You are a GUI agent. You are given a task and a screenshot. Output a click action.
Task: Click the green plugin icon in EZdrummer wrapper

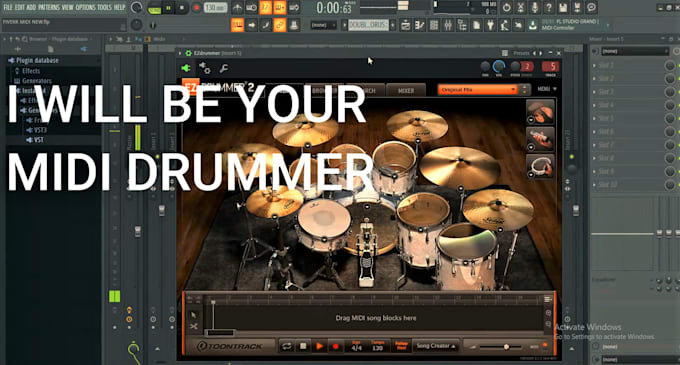186,68
